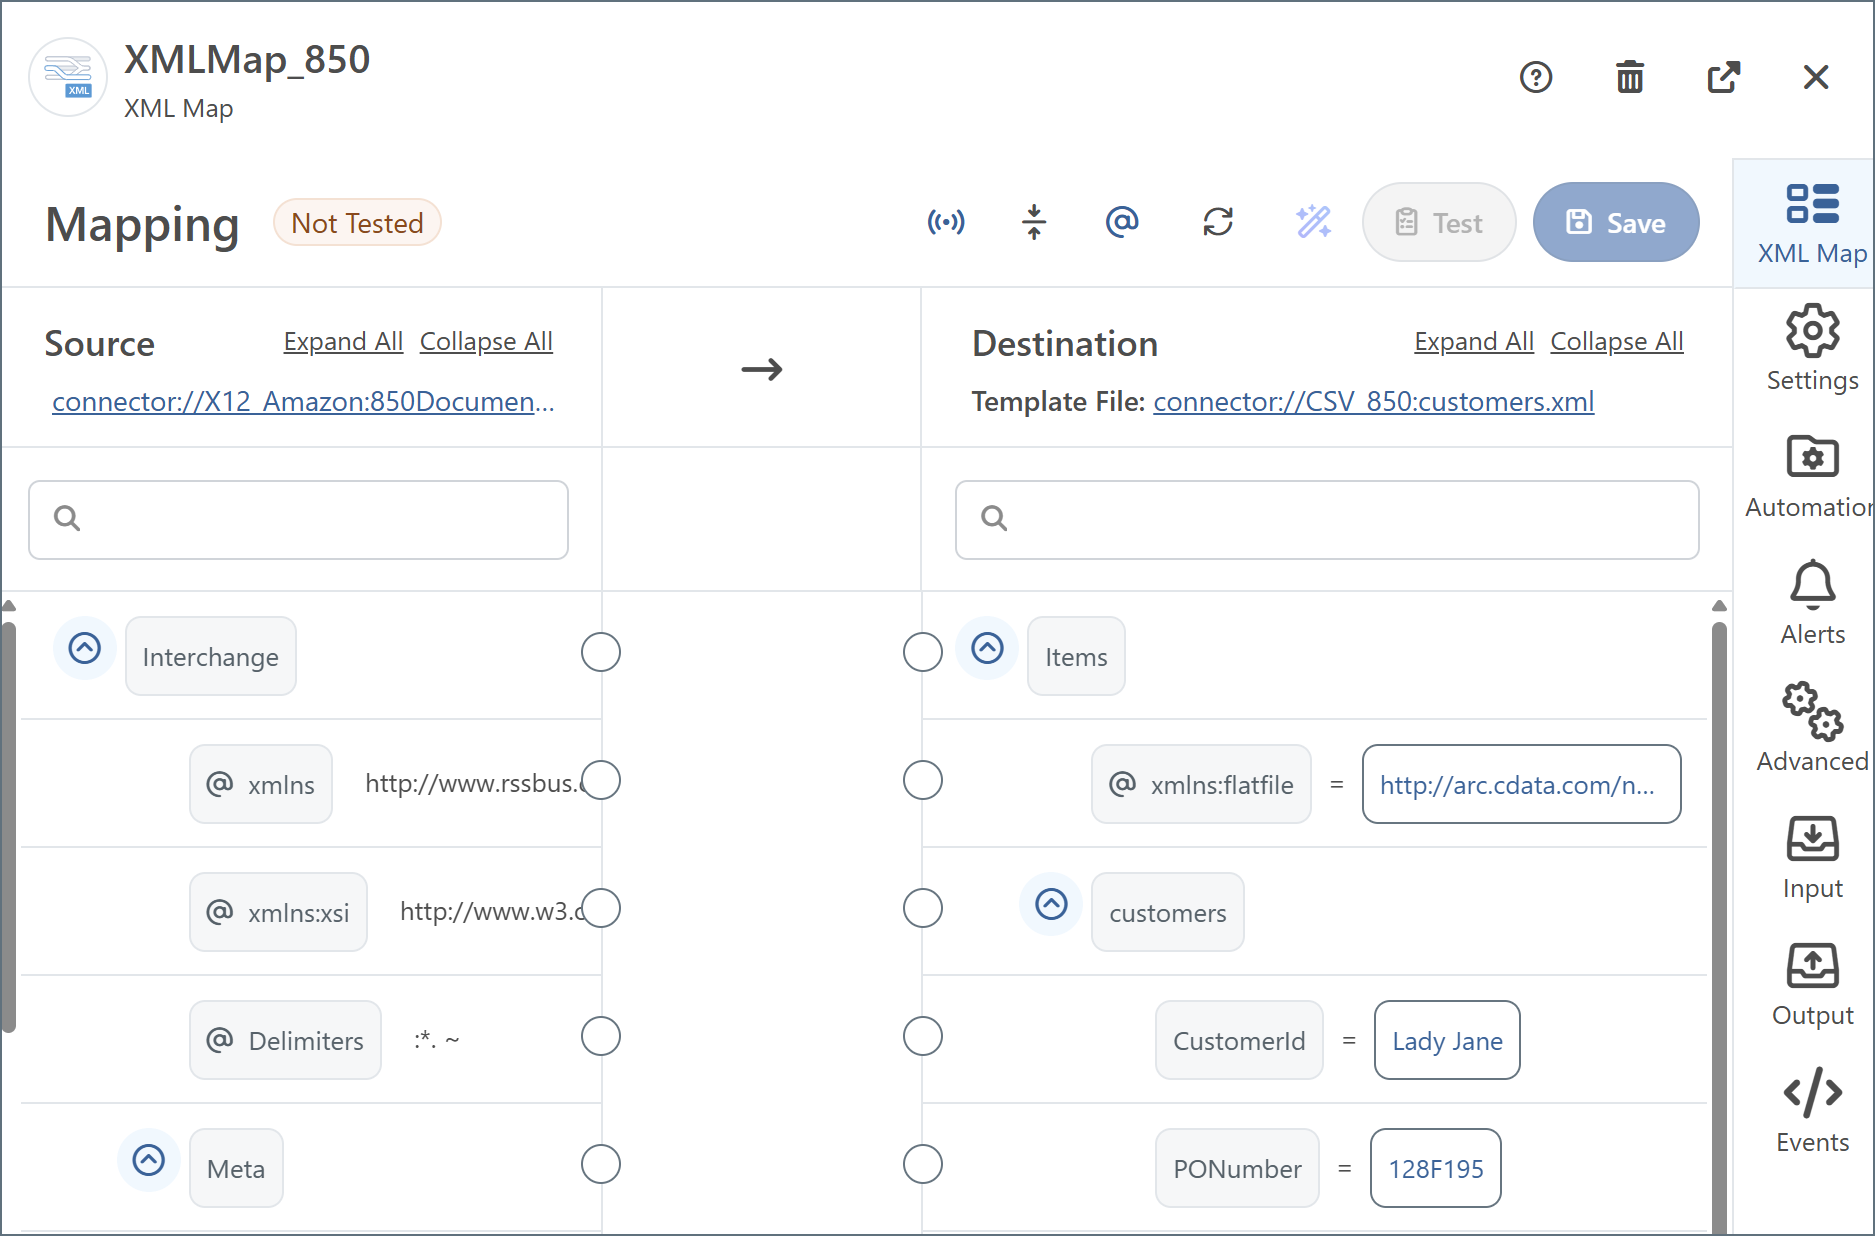Collapse the Interchange source node
This screenshot has width=1875, height=1236.
tap(85, 648)
